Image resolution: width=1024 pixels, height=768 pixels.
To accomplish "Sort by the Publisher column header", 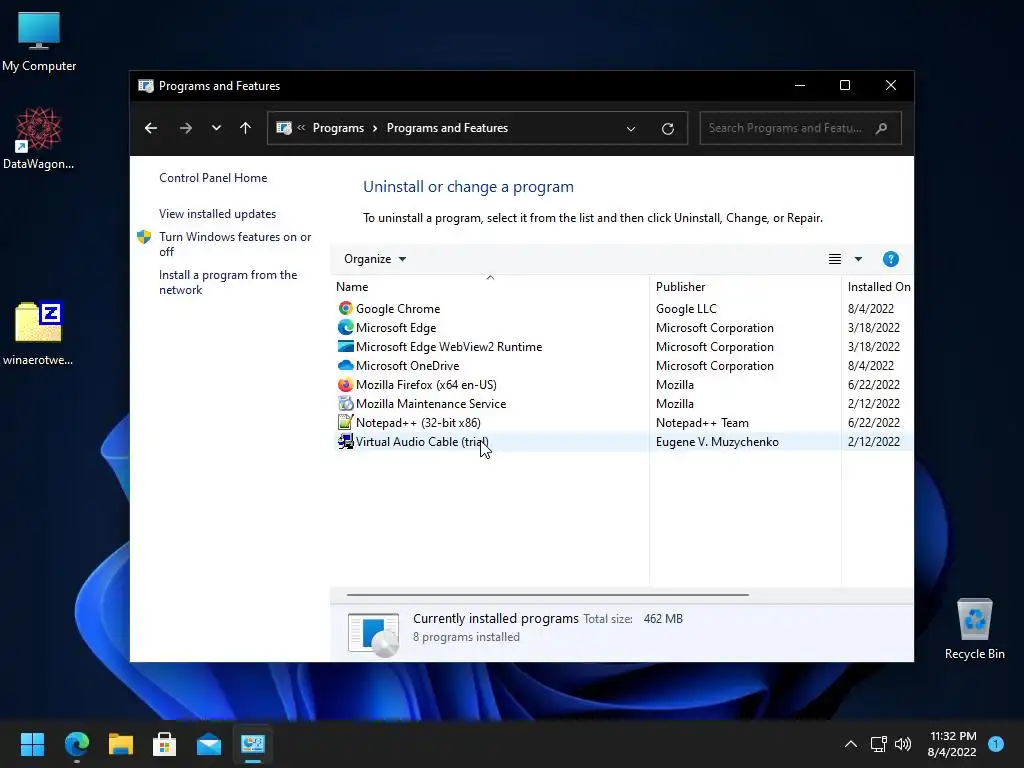I will point(745,287).
